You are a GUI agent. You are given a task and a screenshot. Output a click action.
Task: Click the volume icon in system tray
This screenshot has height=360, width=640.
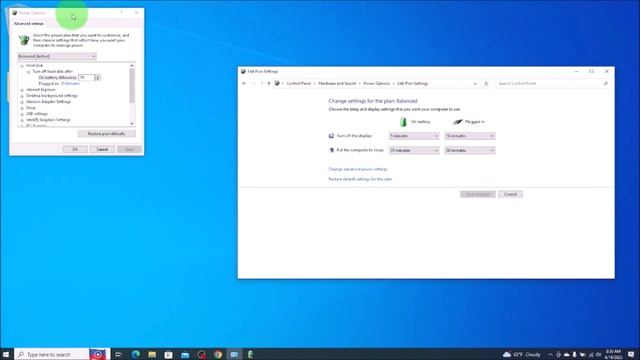click(599, 354)
